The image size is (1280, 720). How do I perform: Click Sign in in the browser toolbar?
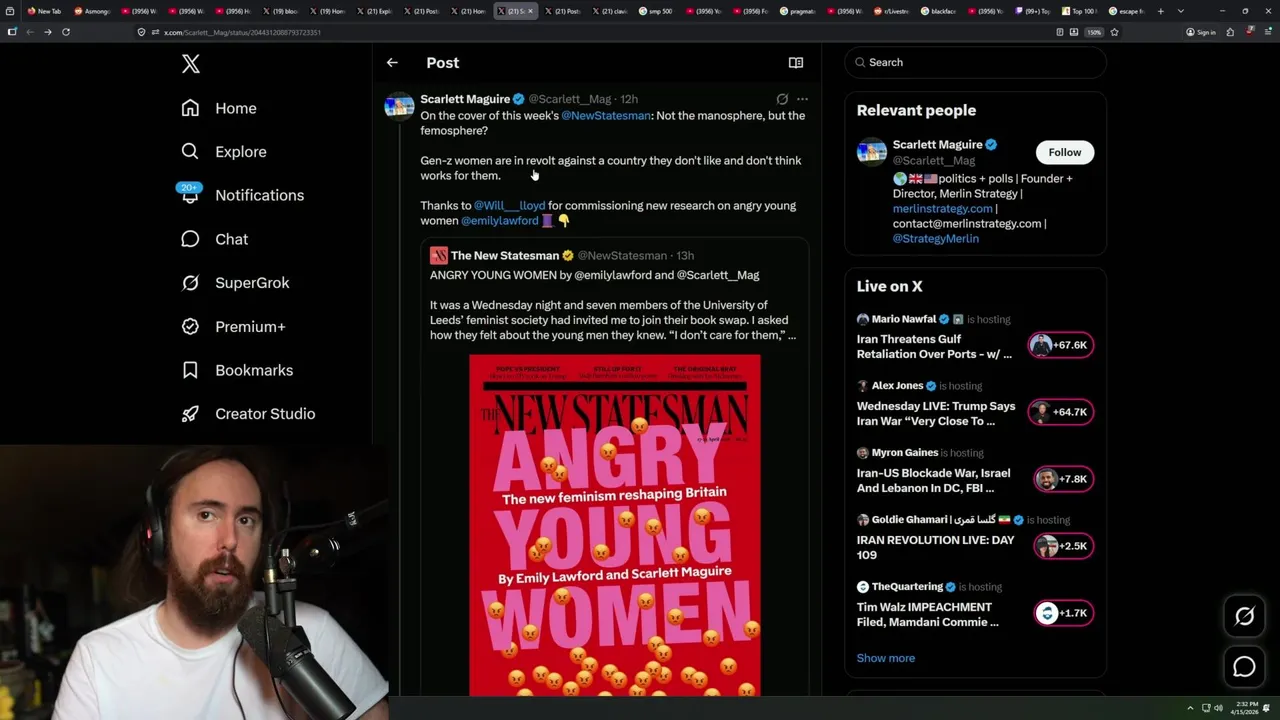coord(1200,32)
